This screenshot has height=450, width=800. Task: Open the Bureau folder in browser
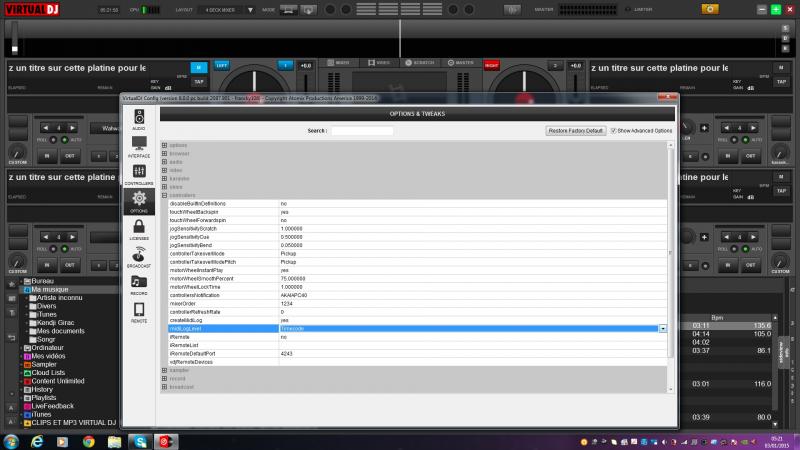point(42,281)
